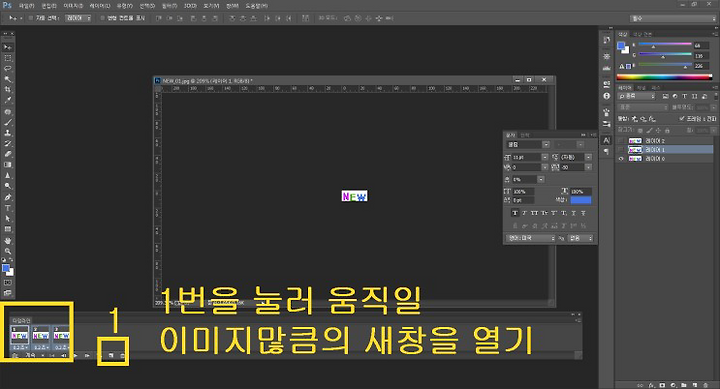Toggle faux bold in Character panel
This screenshot has height=389, width=720.
(x=514, y=213)
